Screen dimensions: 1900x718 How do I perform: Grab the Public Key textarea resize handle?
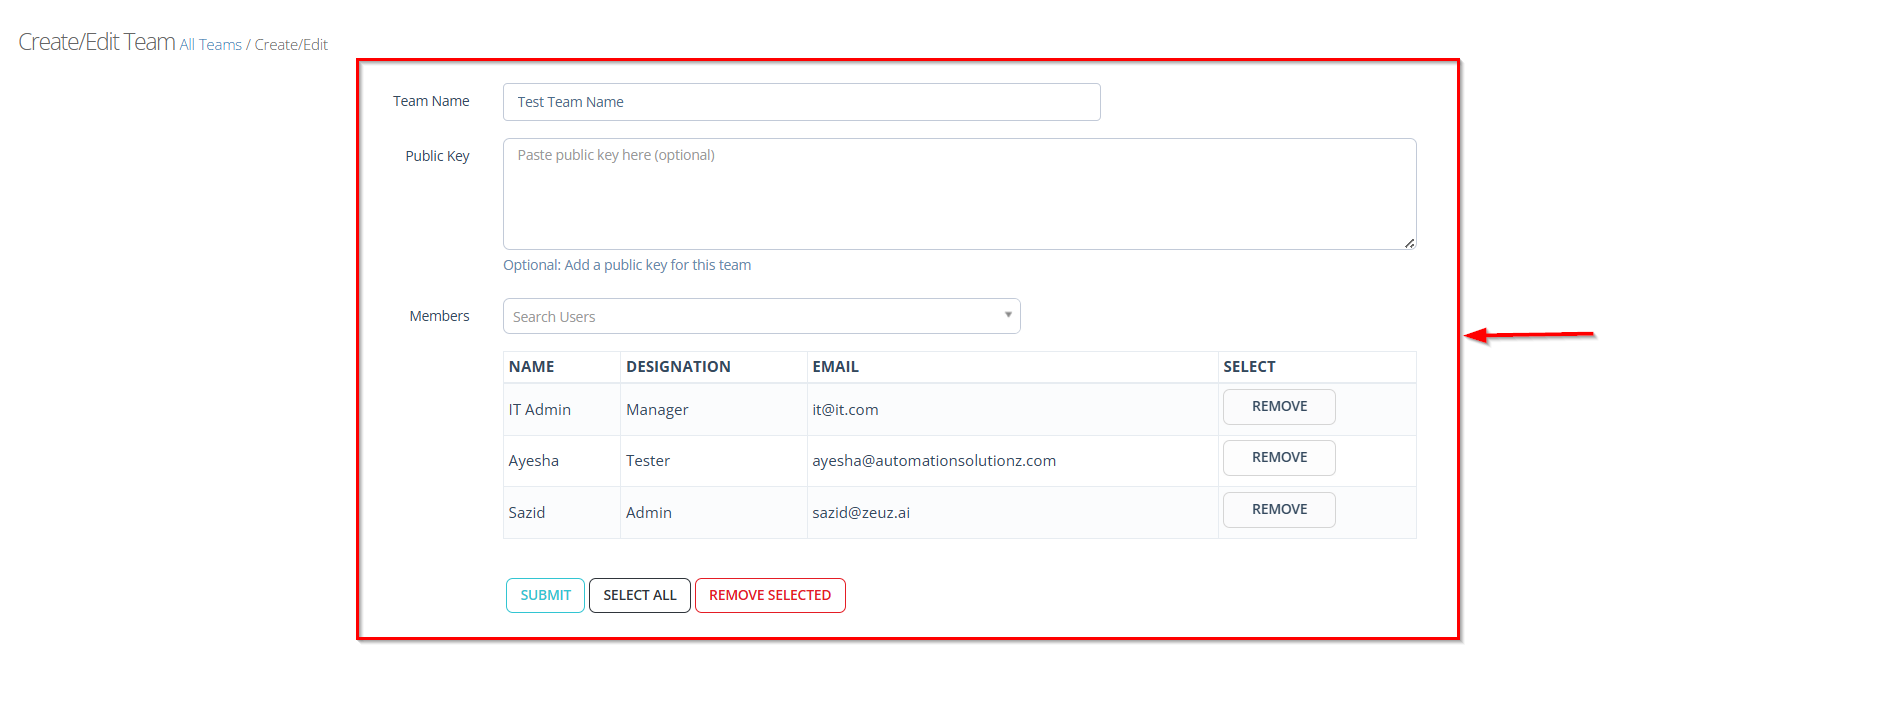1409,243
